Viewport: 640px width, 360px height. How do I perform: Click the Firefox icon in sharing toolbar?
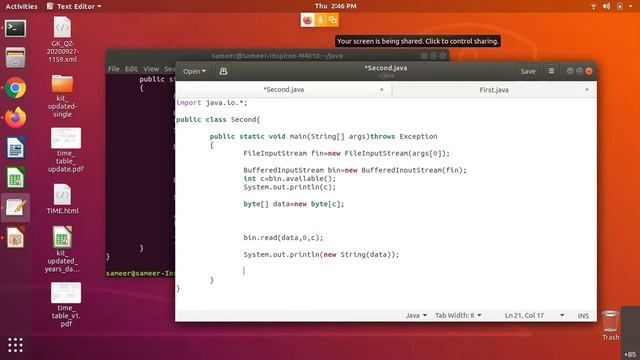[308, 20]
